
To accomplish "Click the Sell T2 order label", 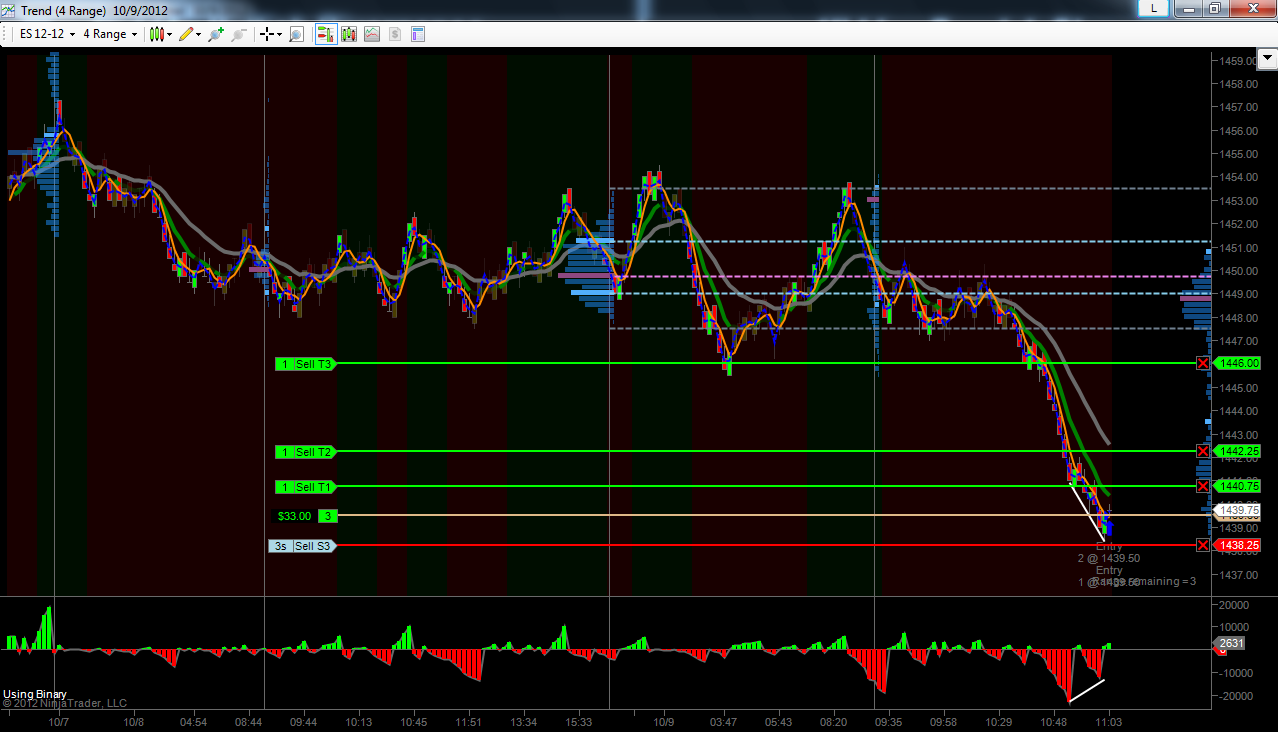I will [x=314, y=452].
